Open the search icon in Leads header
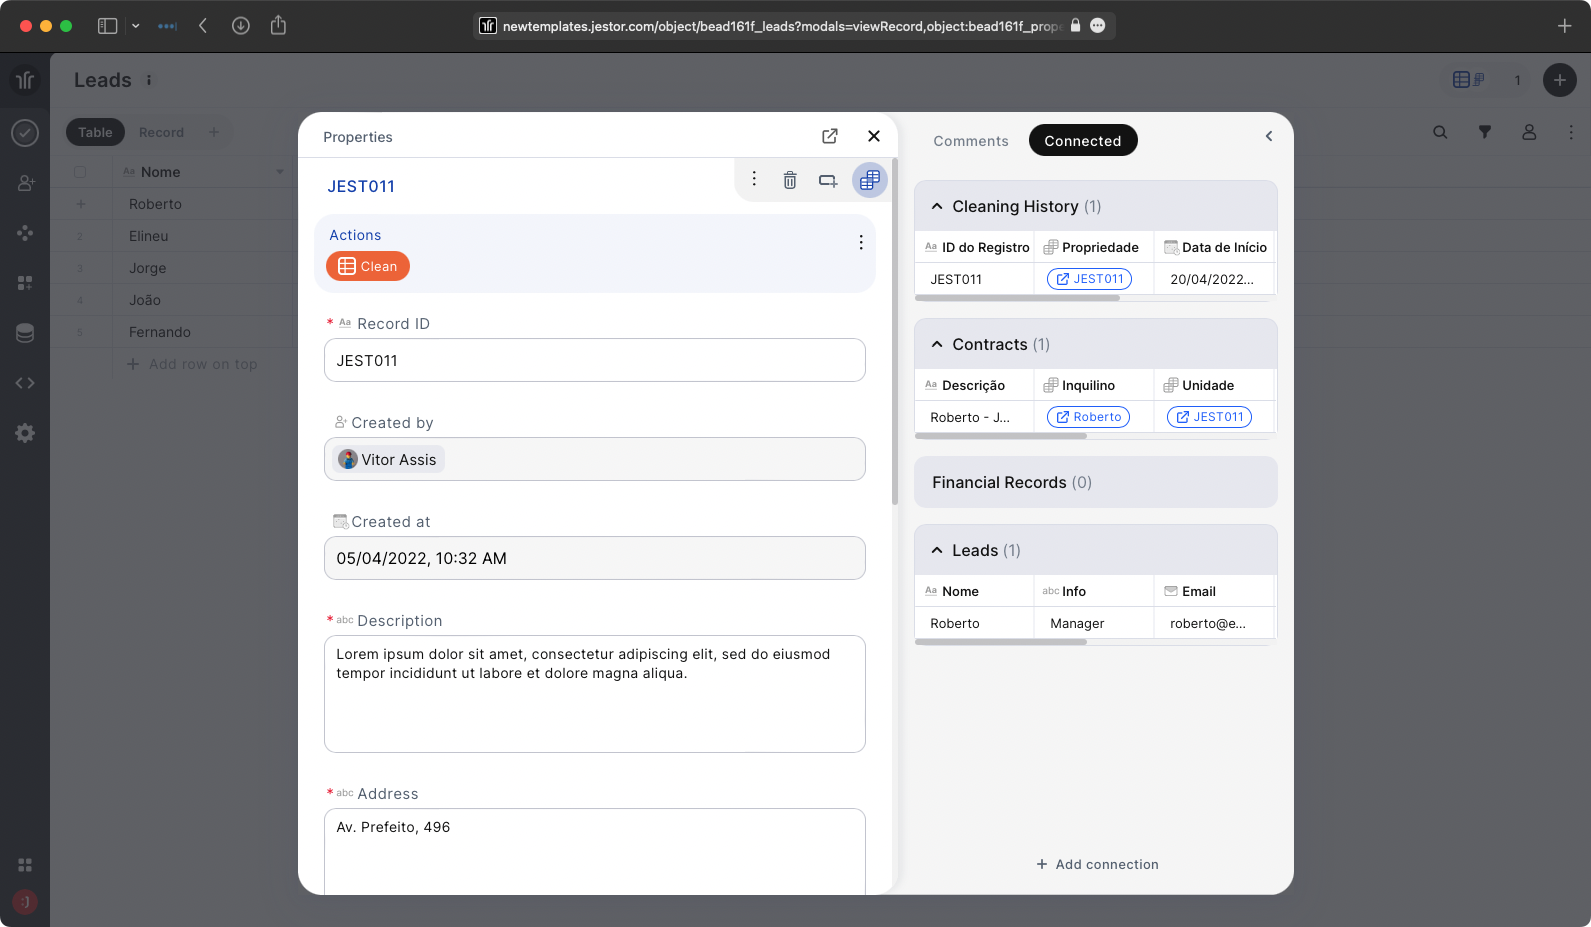The width and height of the screenshot is (1591, 927). [1439, 132]
